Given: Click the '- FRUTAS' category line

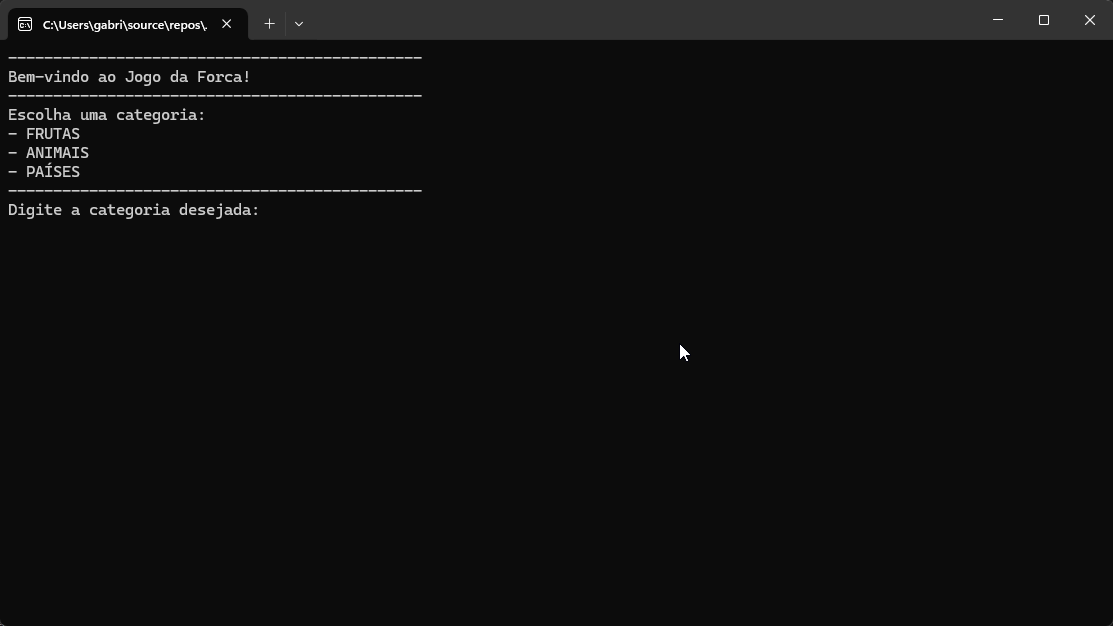Looking at the screenshot, I should [44, 134].
